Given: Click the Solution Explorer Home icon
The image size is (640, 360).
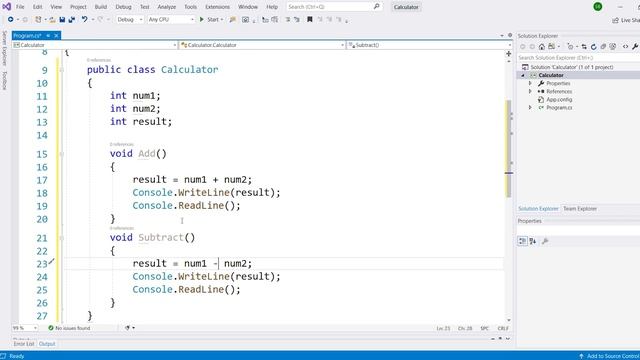Looking at the screenshot, I should pos(542,47).
